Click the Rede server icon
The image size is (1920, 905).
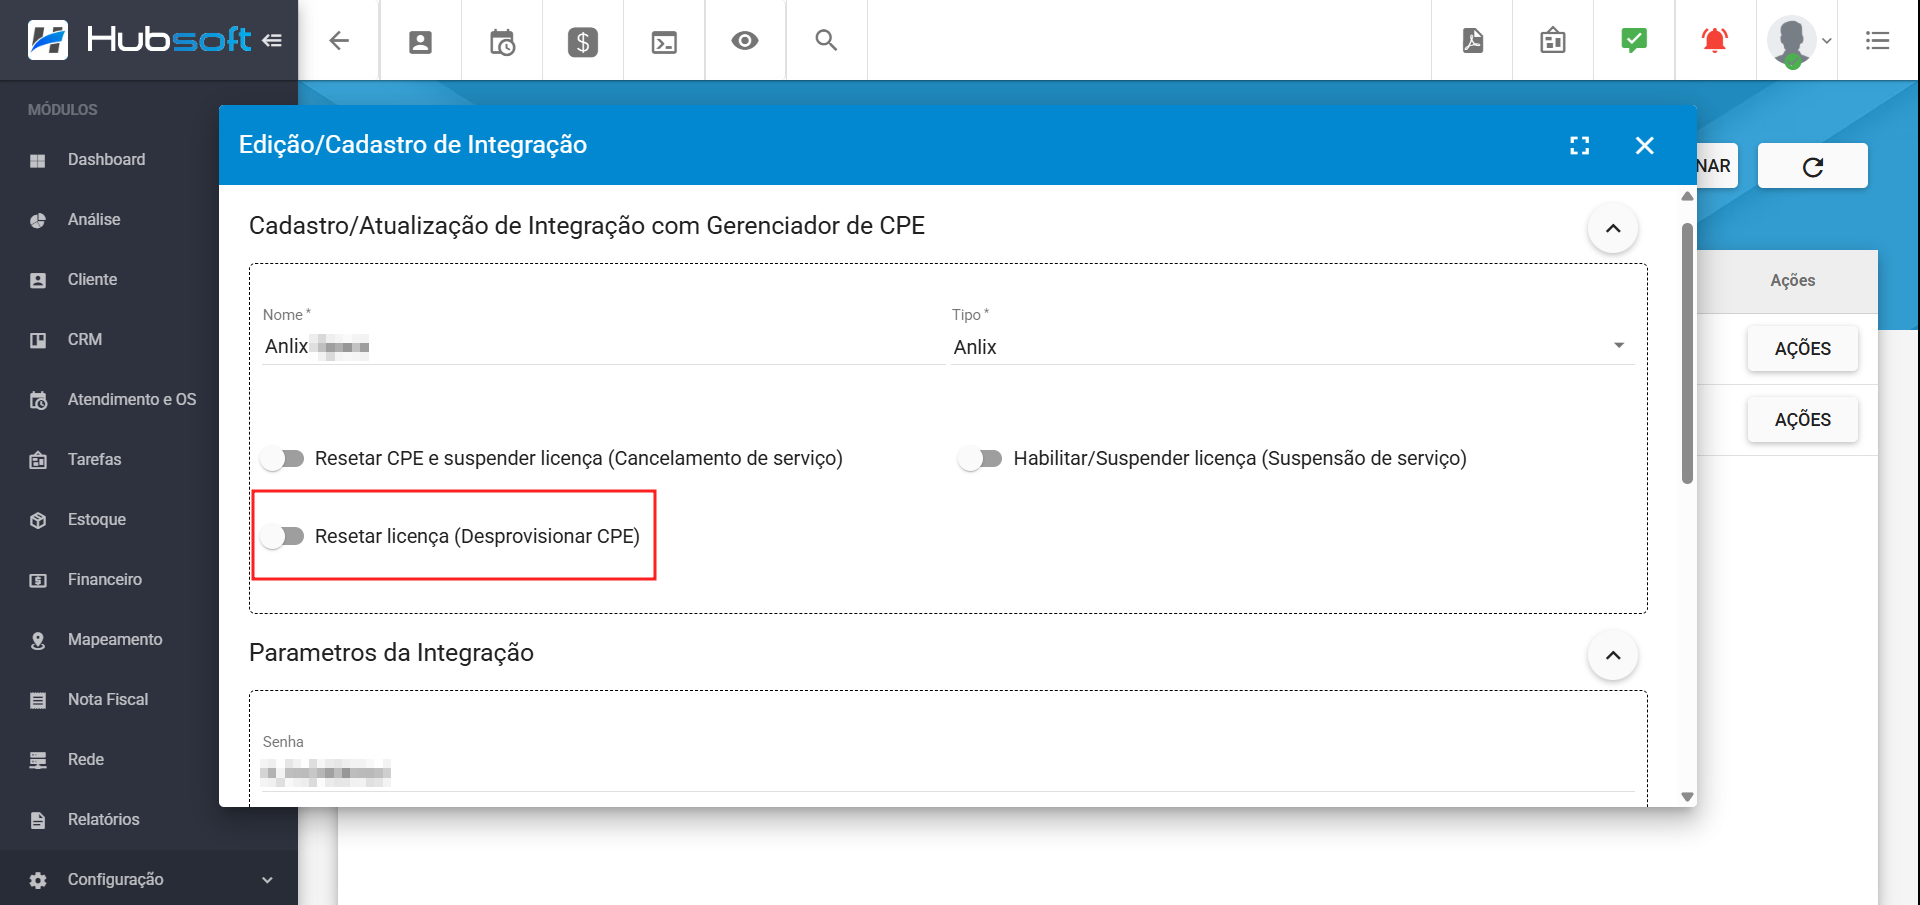[x=38, y=761]
